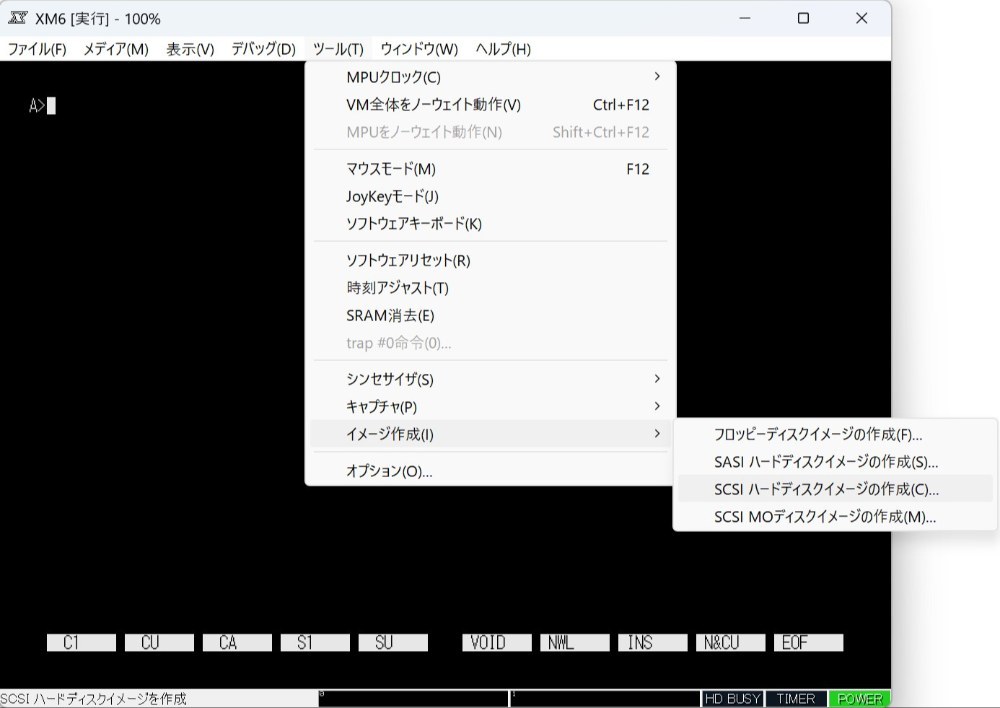Screen dimensions: 1000x708
Task: Open ソフトウェアキーボード(K)
Action: (x=490, y=224)
